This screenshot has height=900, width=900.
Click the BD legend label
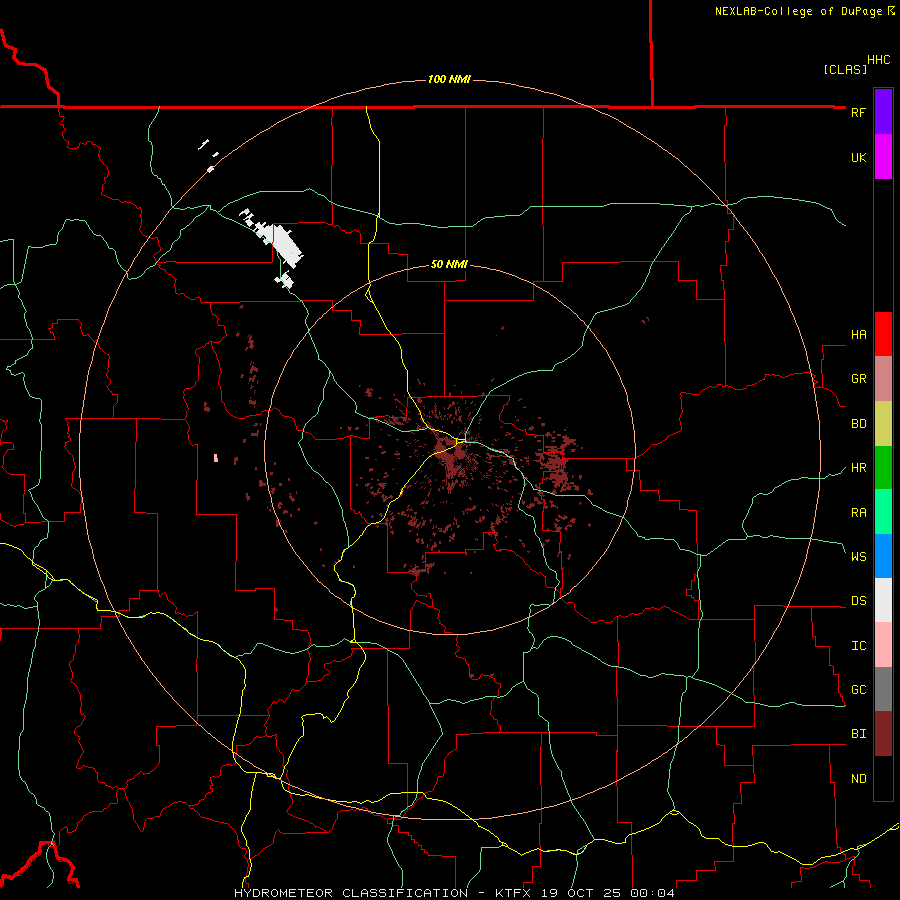coord(858,424)
